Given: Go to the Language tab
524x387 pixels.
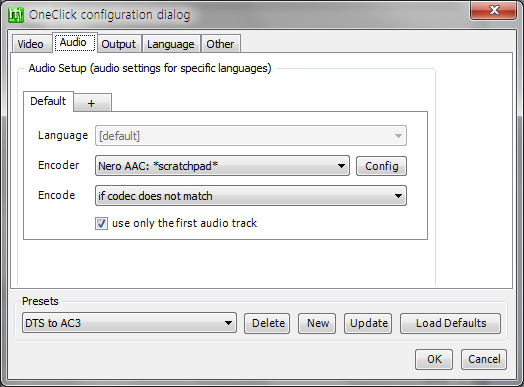Looking at the screenshot, I should click(171, 44).
